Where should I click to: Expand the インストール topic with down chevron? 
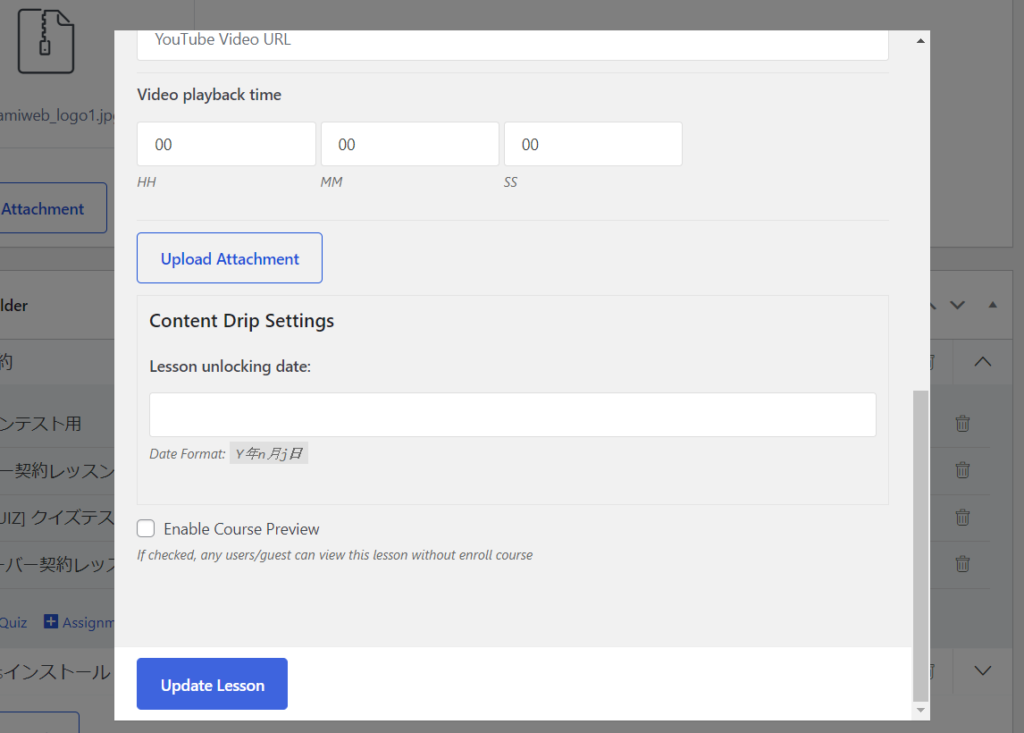[x=982, y=671]
